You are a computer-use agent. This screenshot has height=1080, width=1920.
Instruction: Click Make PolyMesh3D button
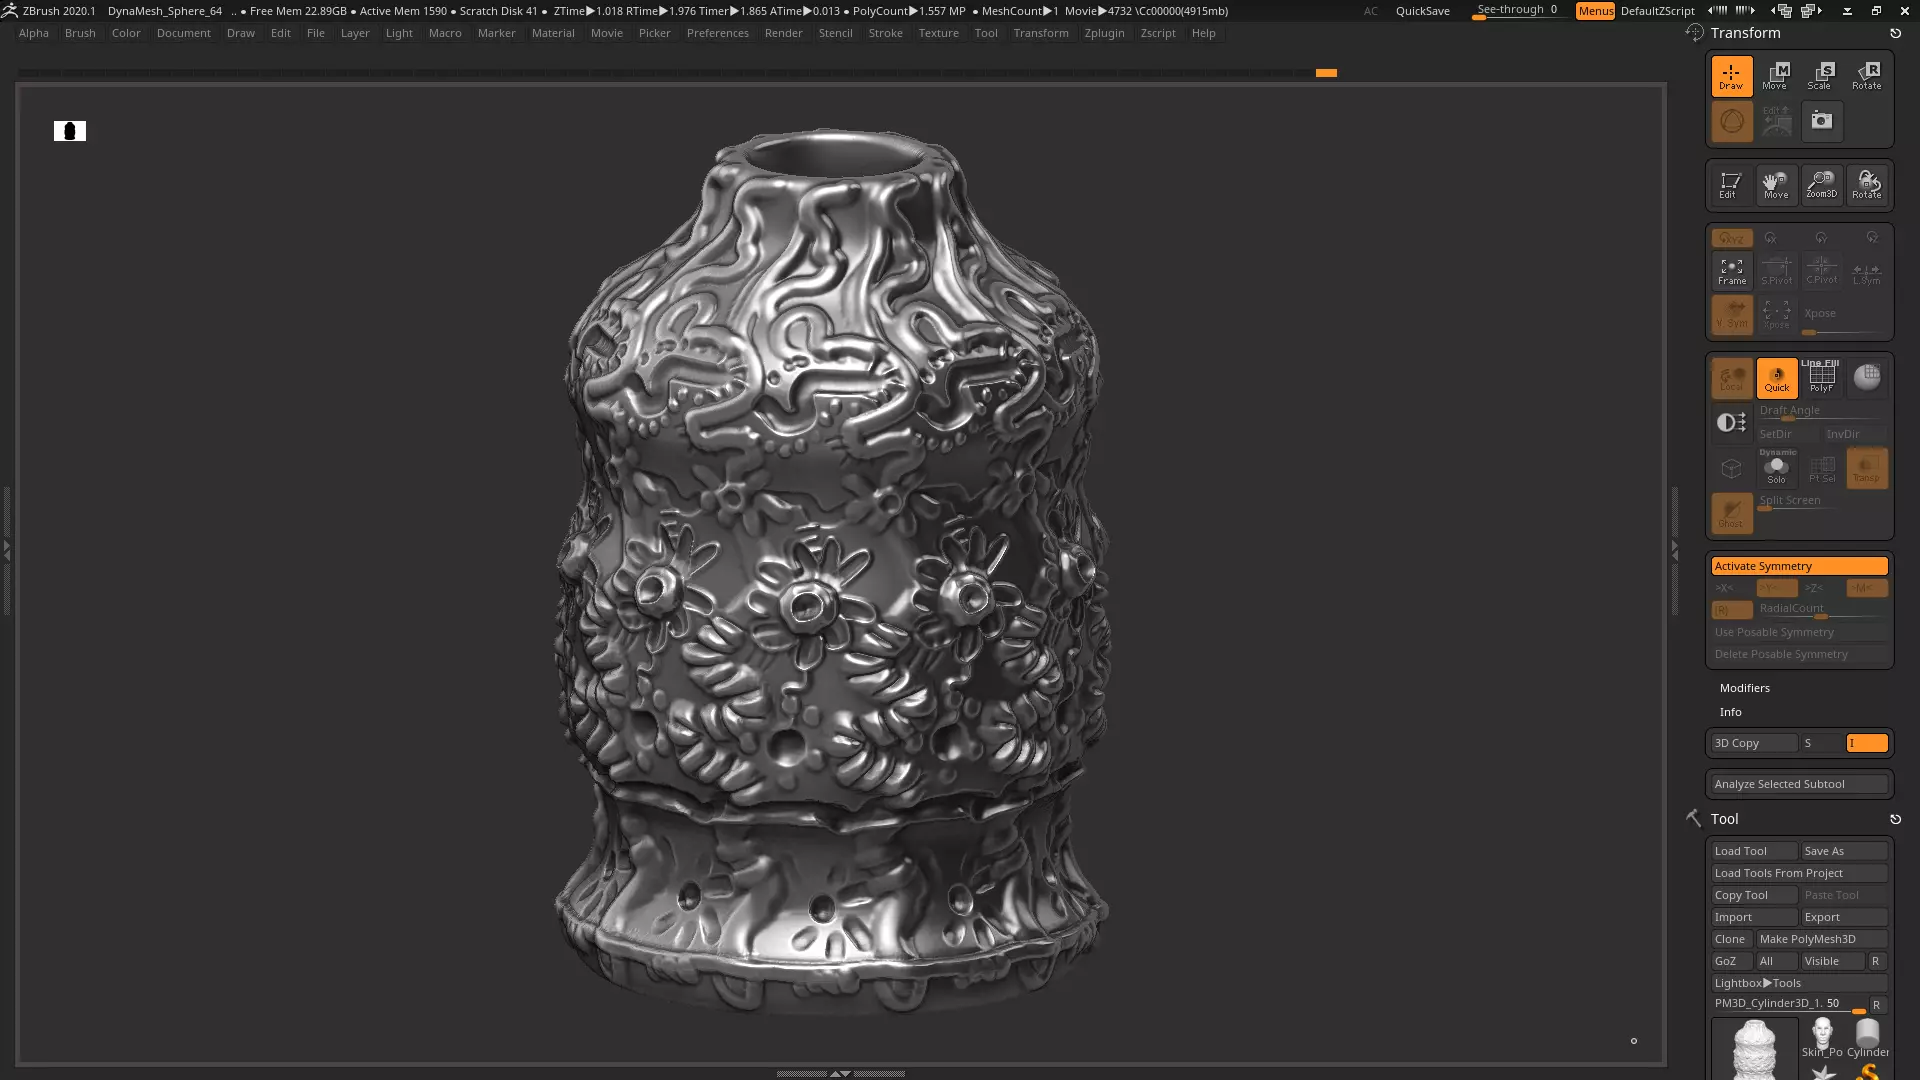pyautogui.click(x=1820, y=939)
